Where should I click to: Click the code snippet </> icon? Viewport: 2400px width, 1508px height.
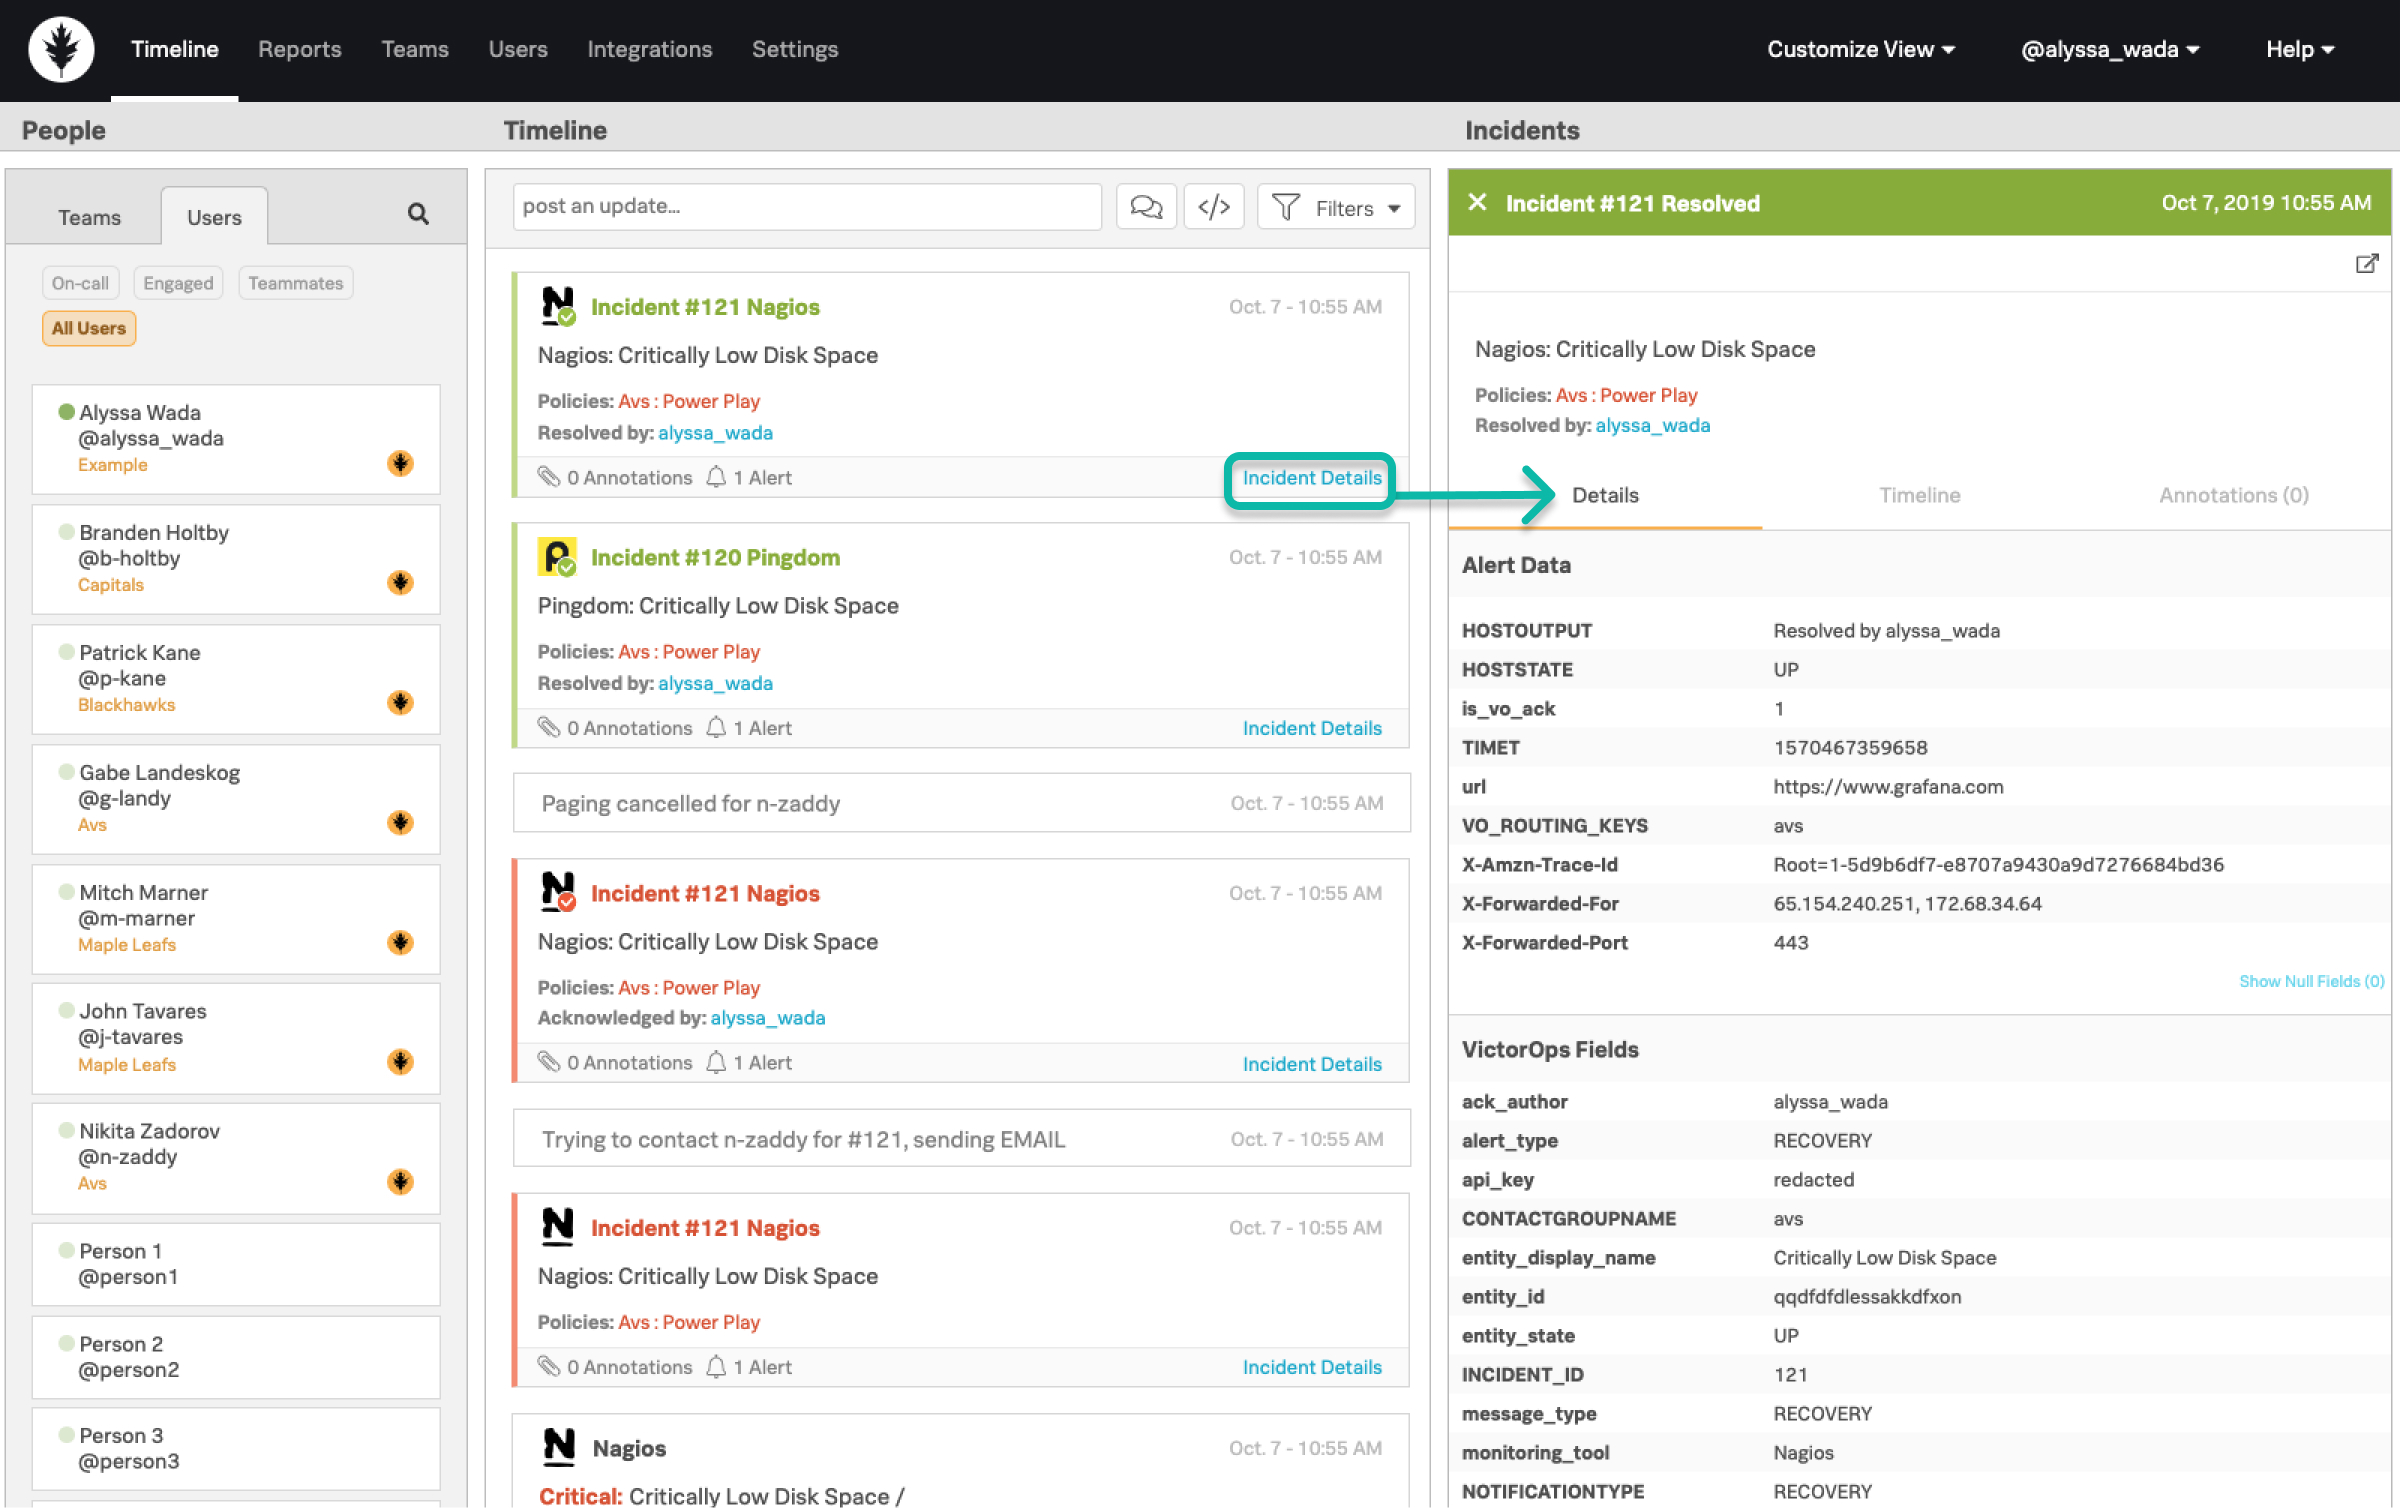[x=1214, y=207]
